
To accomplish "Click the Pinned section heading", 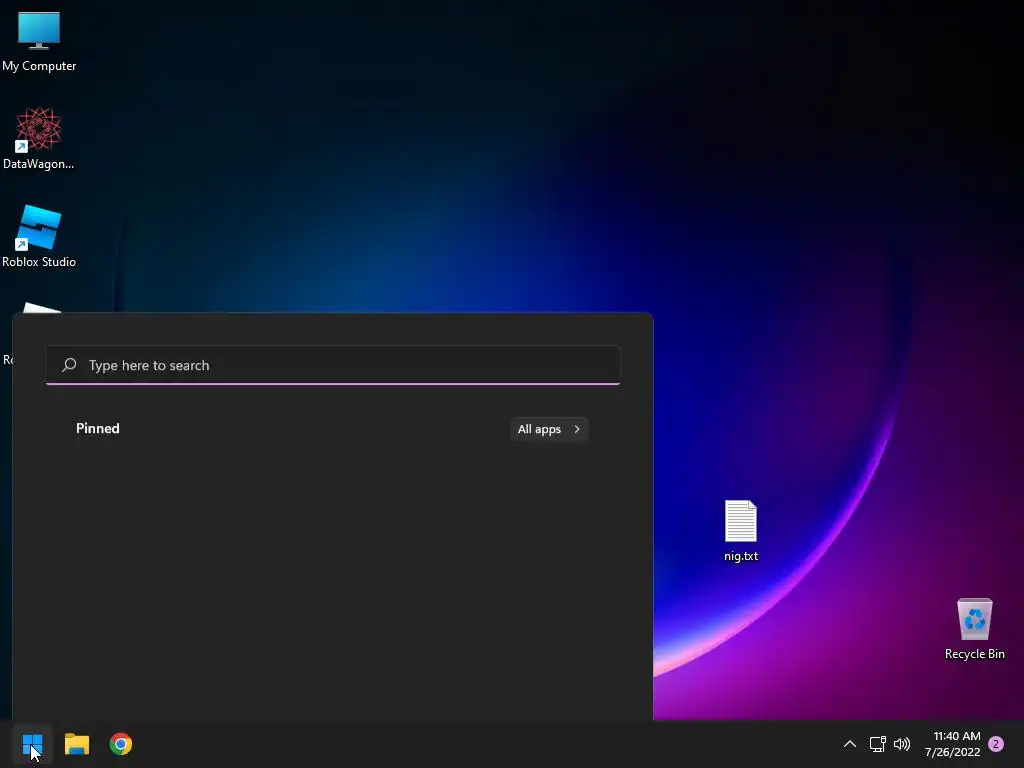I will (x=98, y=428).
